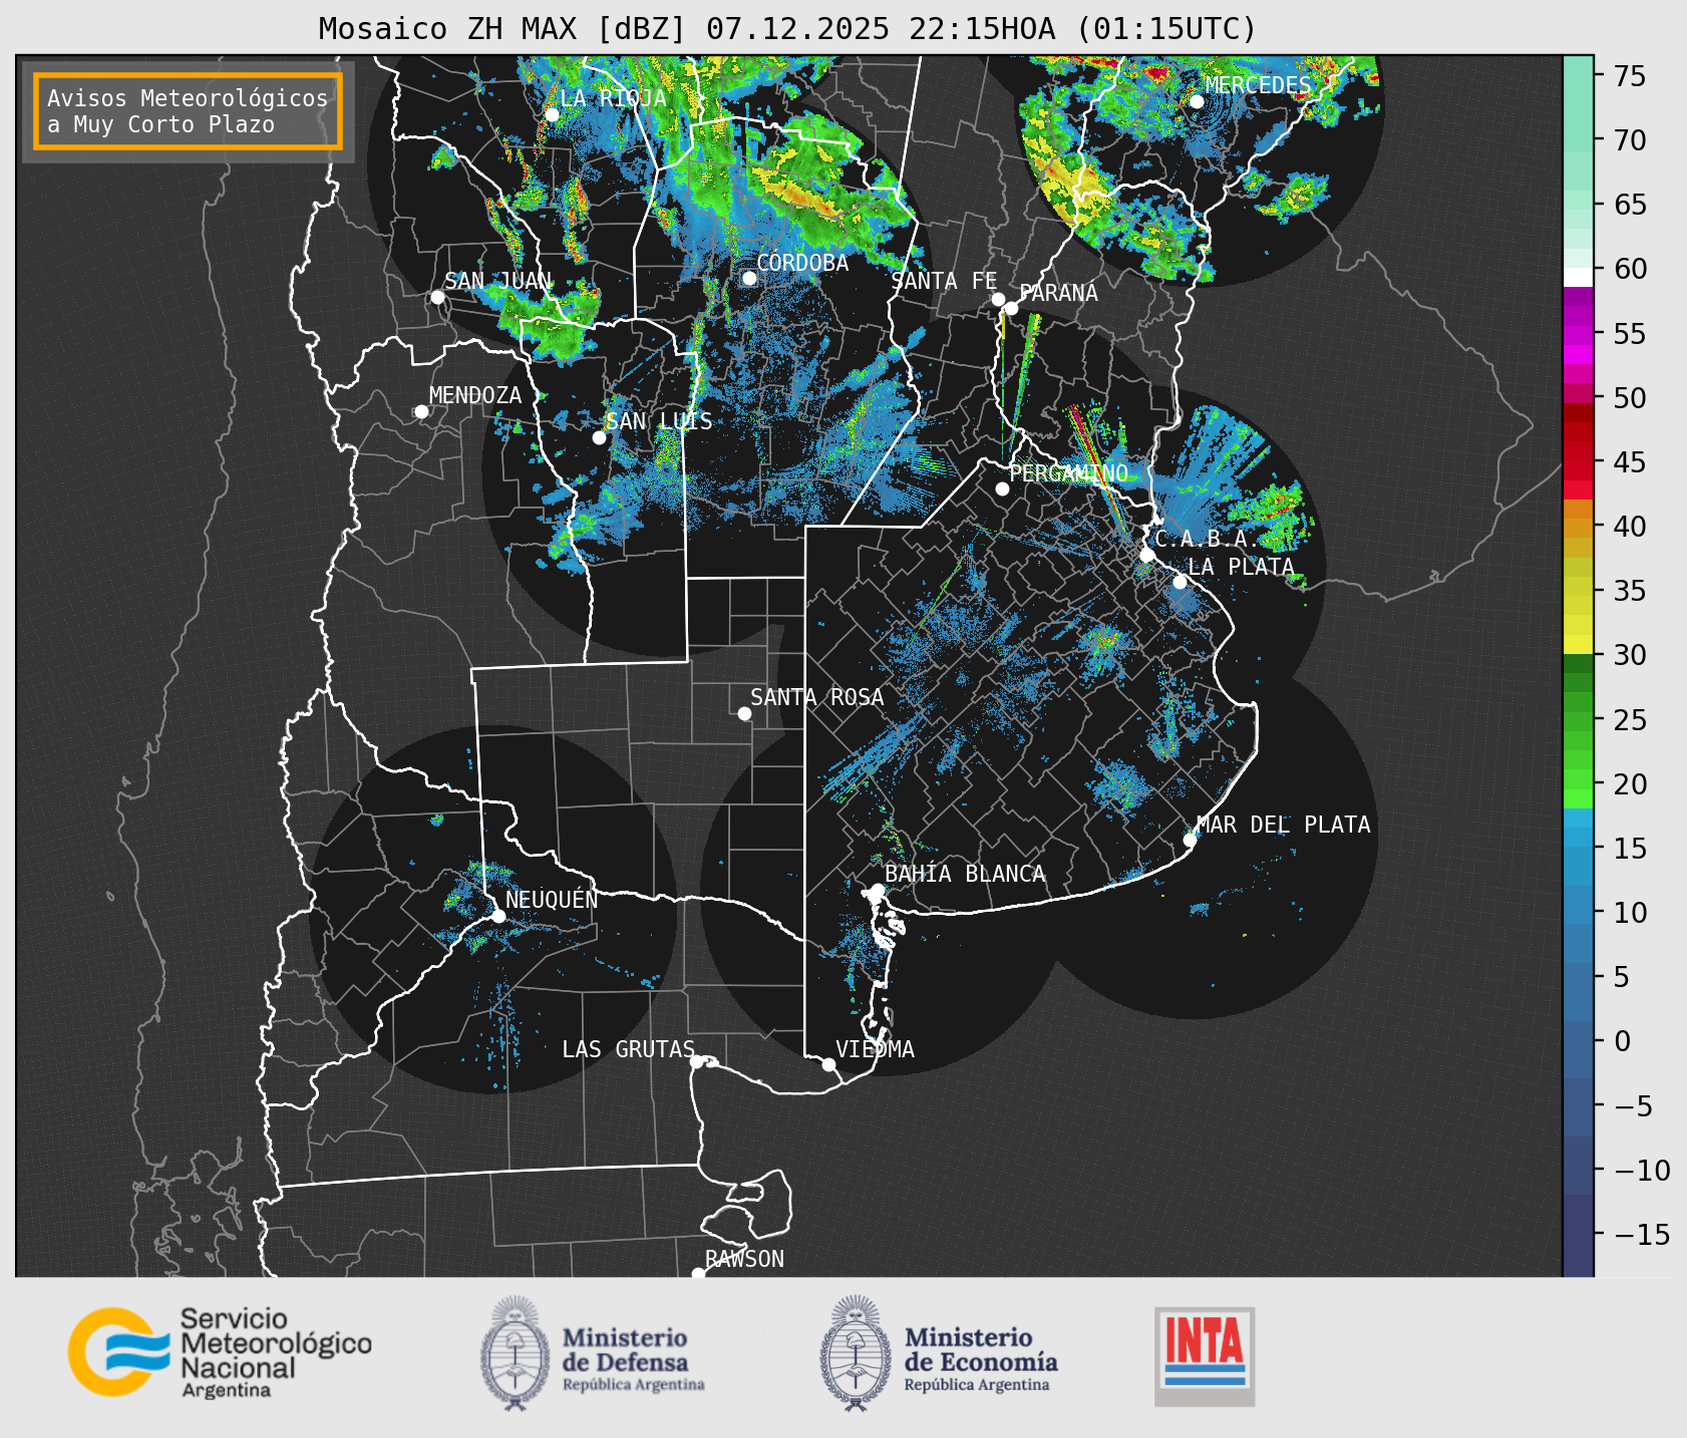Viewport: 1687px width, 1438px height.
Task: Click the La Rioja city marker dot
Action: tap(552, 114)
